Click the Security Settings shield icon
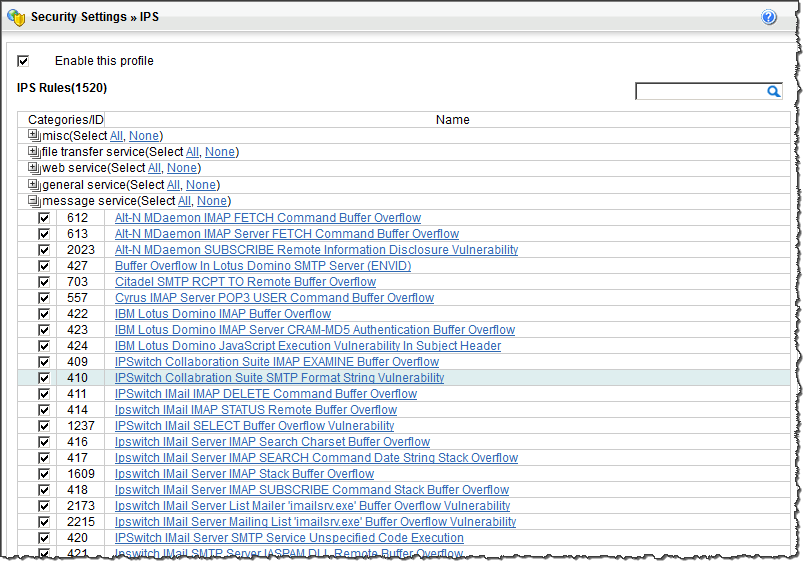This screenshot has height=566, width=807. click(x=16, y=17)
